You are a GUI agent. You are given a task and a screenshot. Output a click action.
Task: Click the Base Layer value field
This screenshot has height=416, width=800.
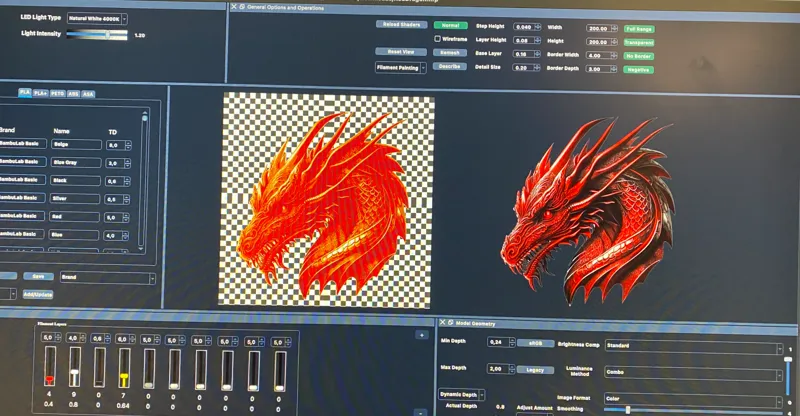tap(527, 54)
